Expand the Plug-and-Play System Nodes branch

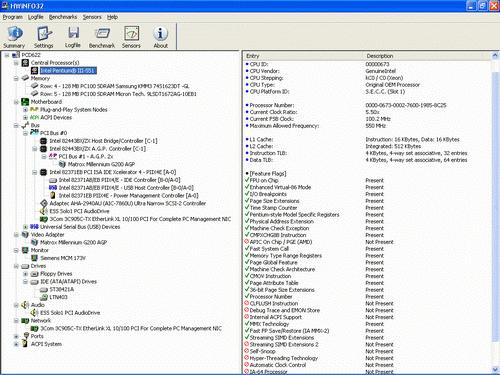pyautogui.click(x=25, y=110)
